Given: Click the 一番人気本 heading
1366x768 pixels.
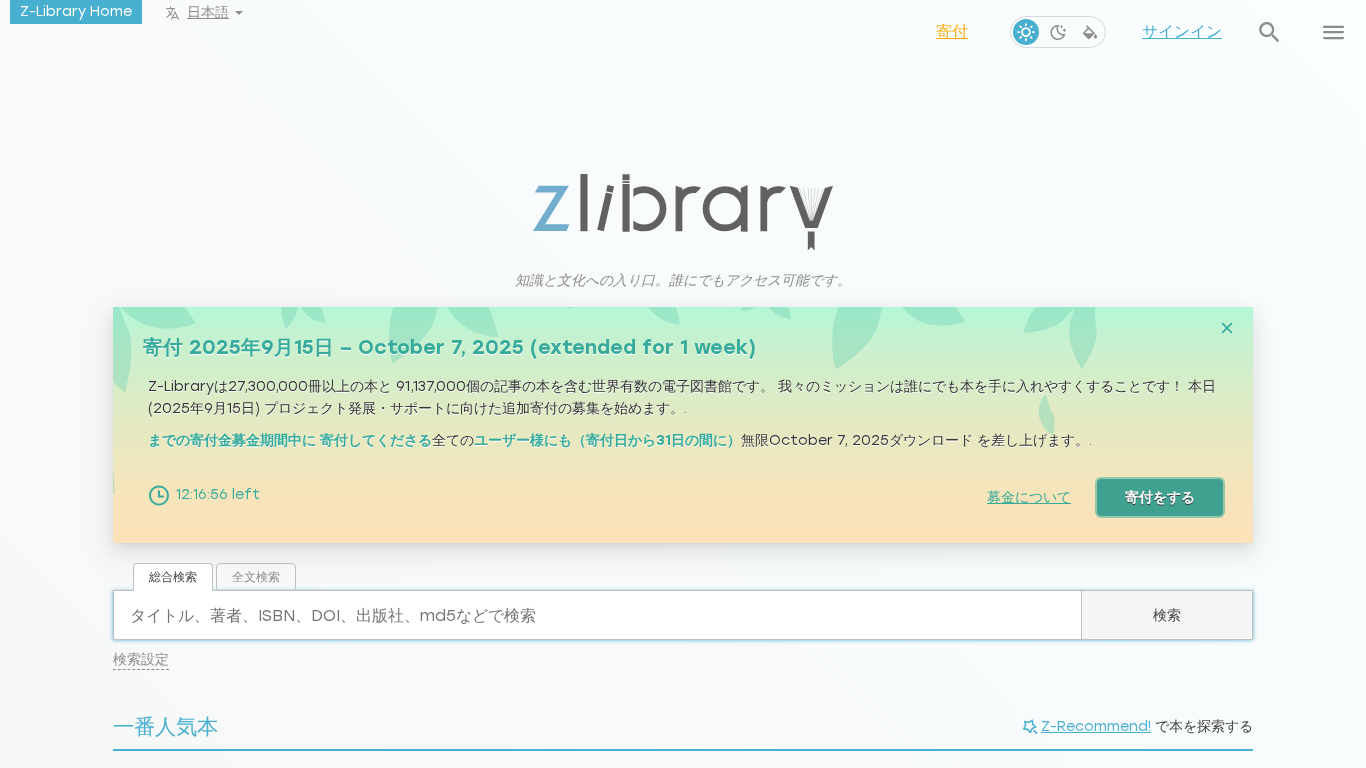Looking at the screenshot, I should click(x=165, y=727).
